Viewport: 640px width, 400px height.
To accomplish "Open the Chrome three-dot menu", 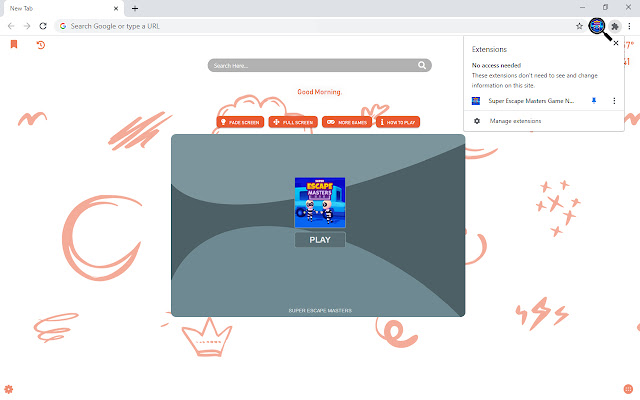I will (x=629, y=26).
